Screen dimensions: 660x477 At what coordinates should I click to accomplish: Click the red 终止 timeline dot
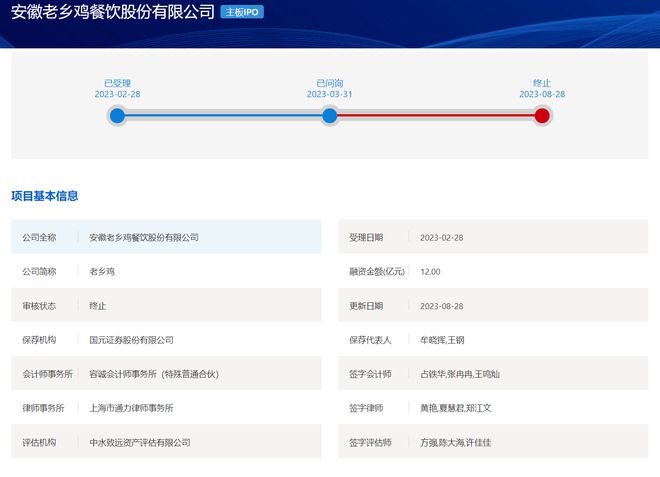pos(542,116)
